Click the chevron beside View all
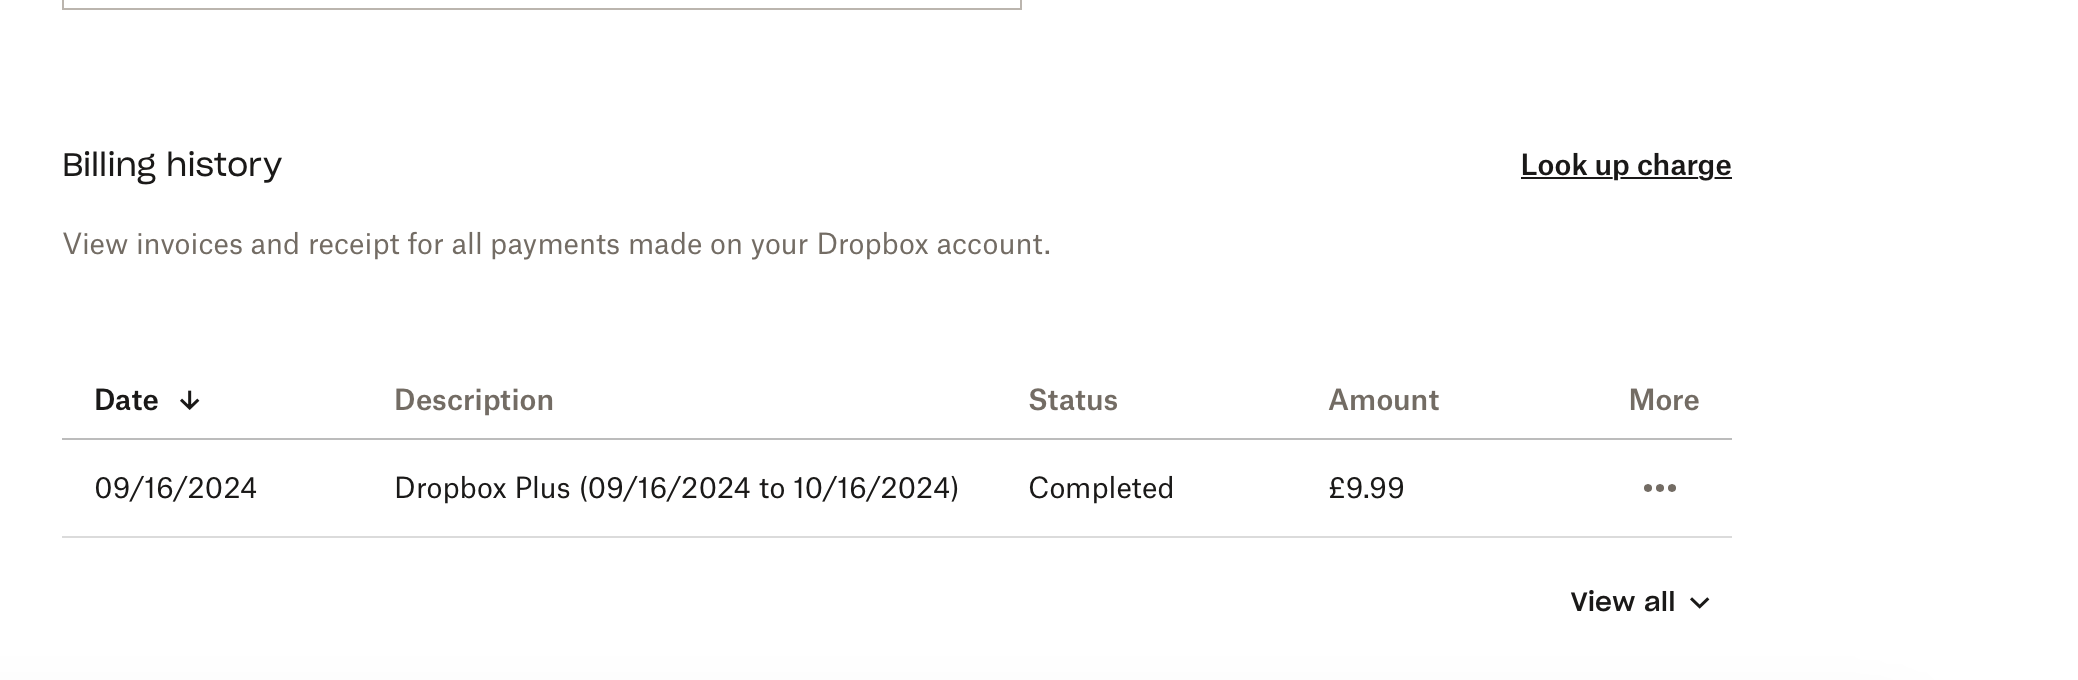2078x680 pixels. point(1700,603)
